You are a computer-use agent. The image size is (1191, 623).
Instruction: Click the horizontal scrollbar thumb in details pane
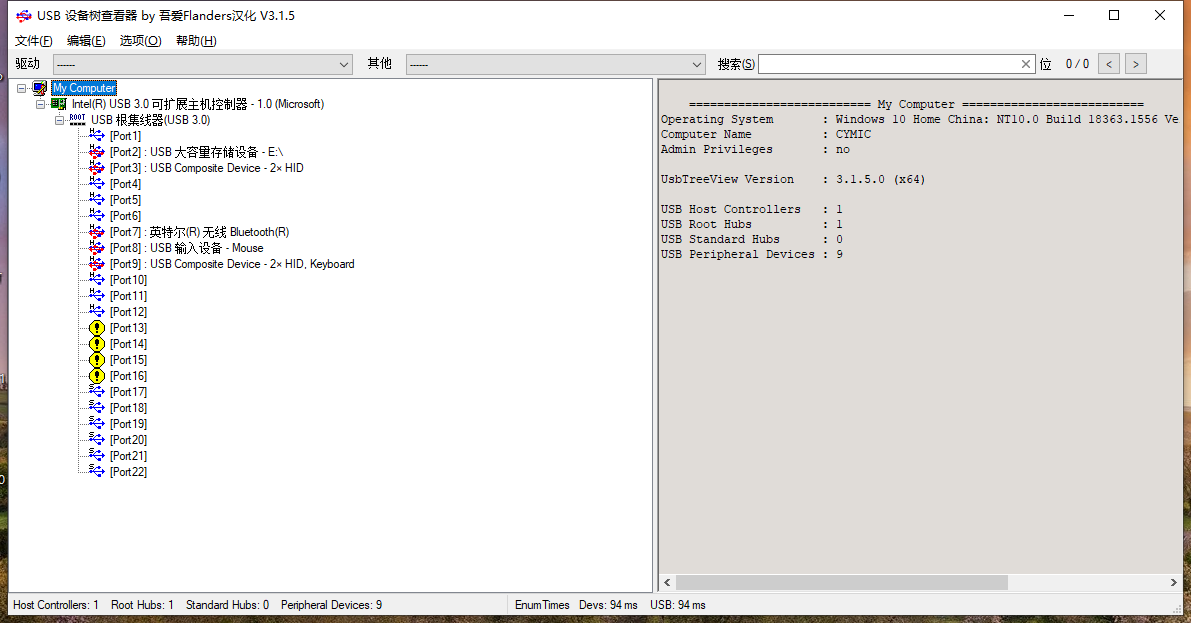click(842, 583)
